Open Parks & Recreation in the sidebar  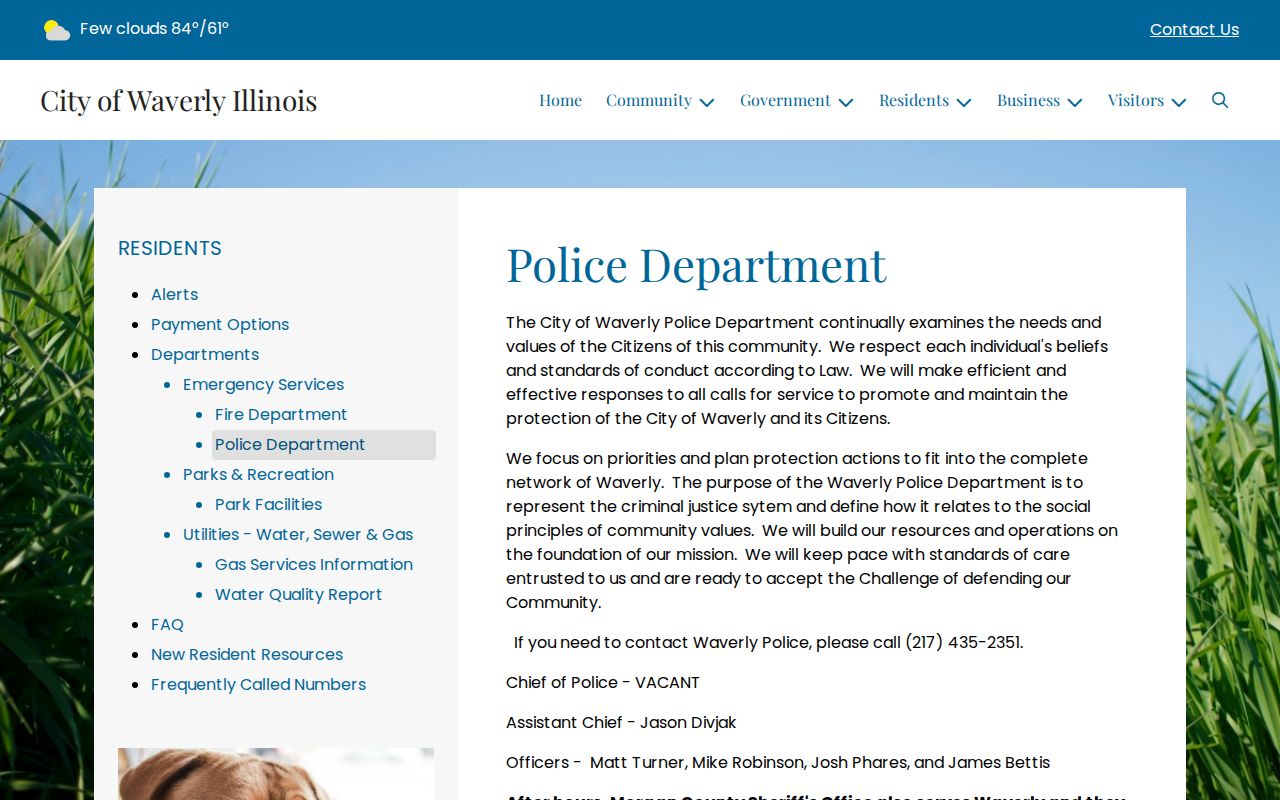coord(258,474)
